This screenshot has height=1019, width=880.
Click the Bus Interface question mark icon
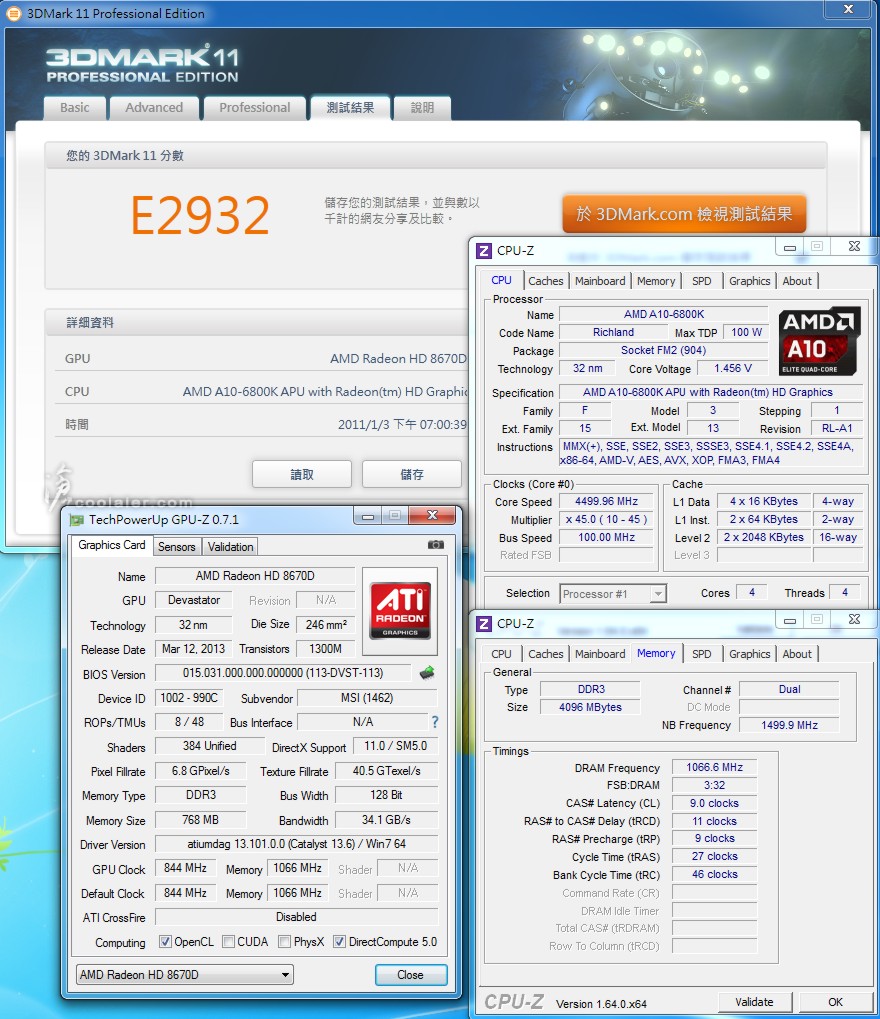435,722
